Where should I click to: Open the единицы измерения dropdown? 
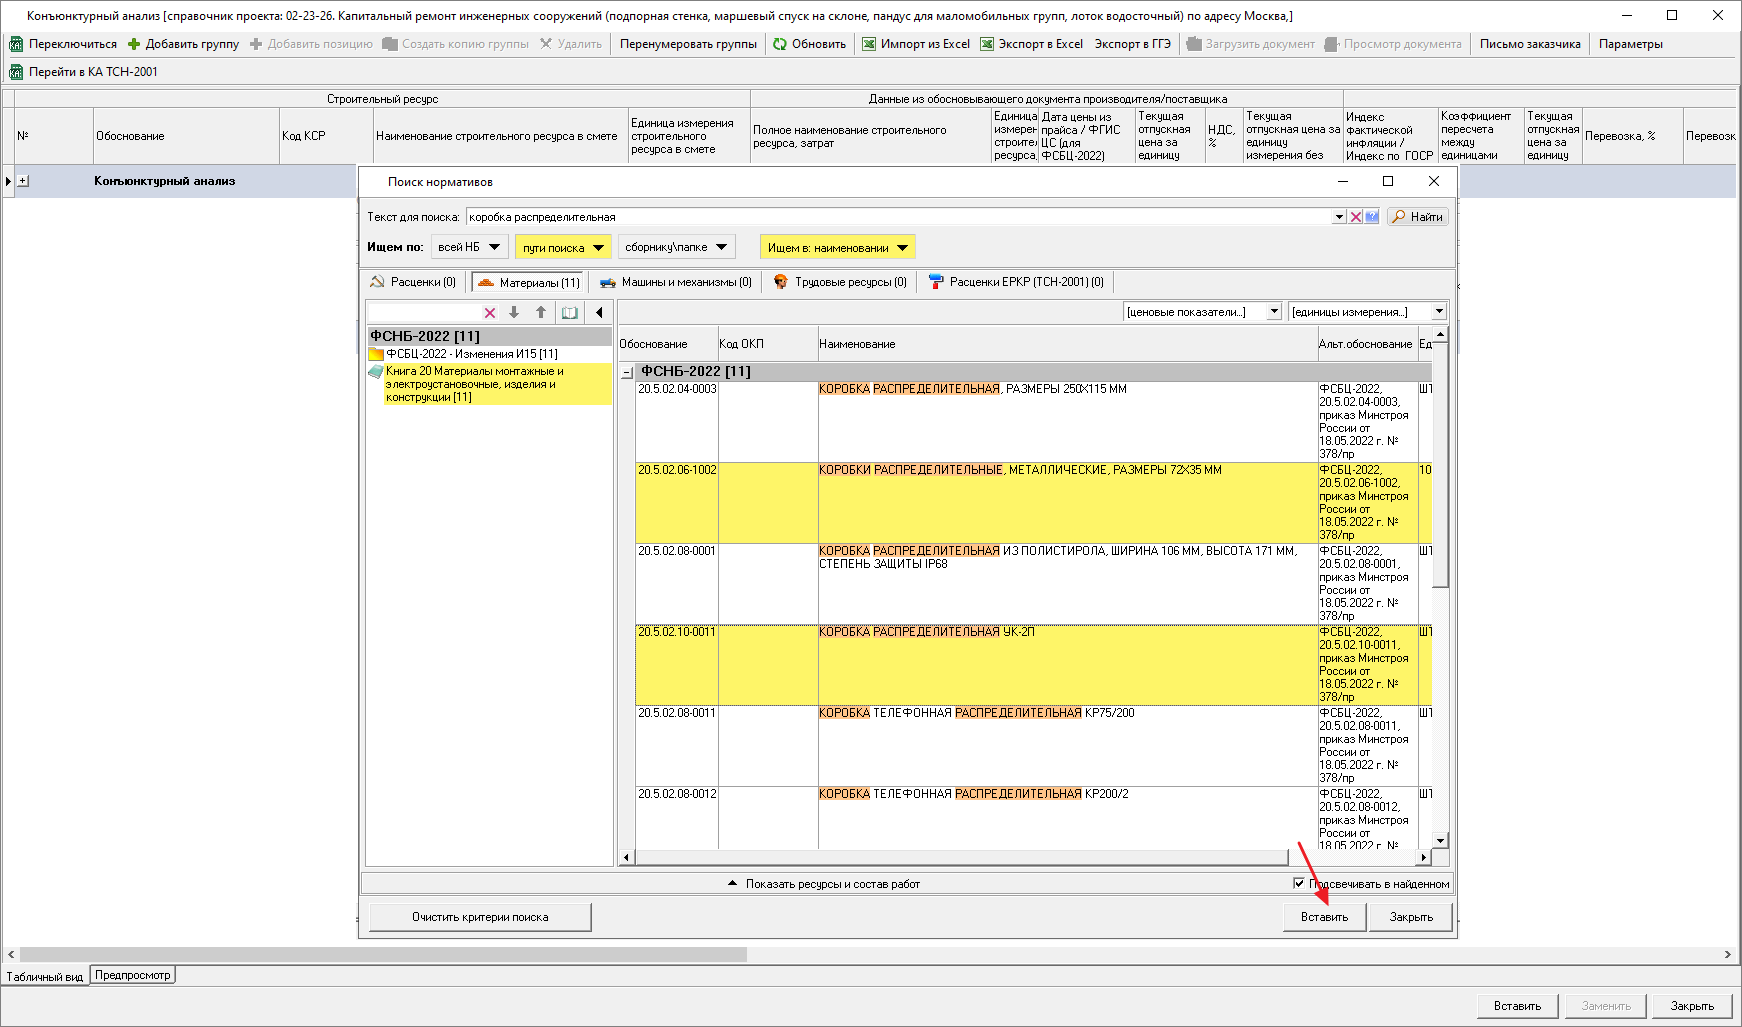pyautogui.click(x=1439, y=312)
